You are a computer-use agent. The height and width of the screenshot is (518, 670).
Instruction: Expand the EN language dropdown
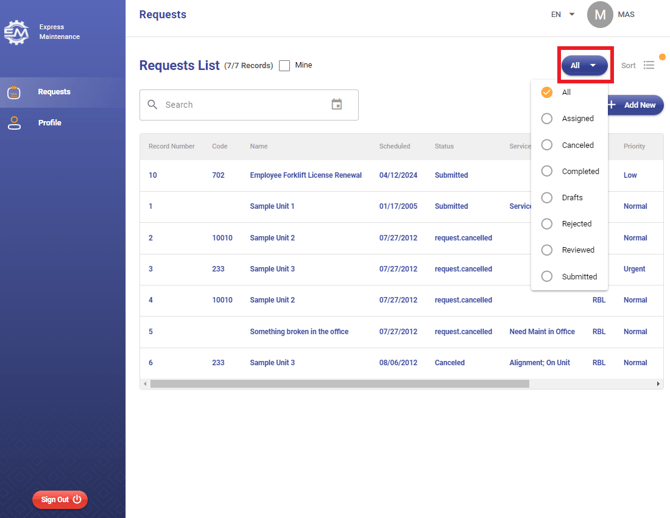(x=563, y=15)
